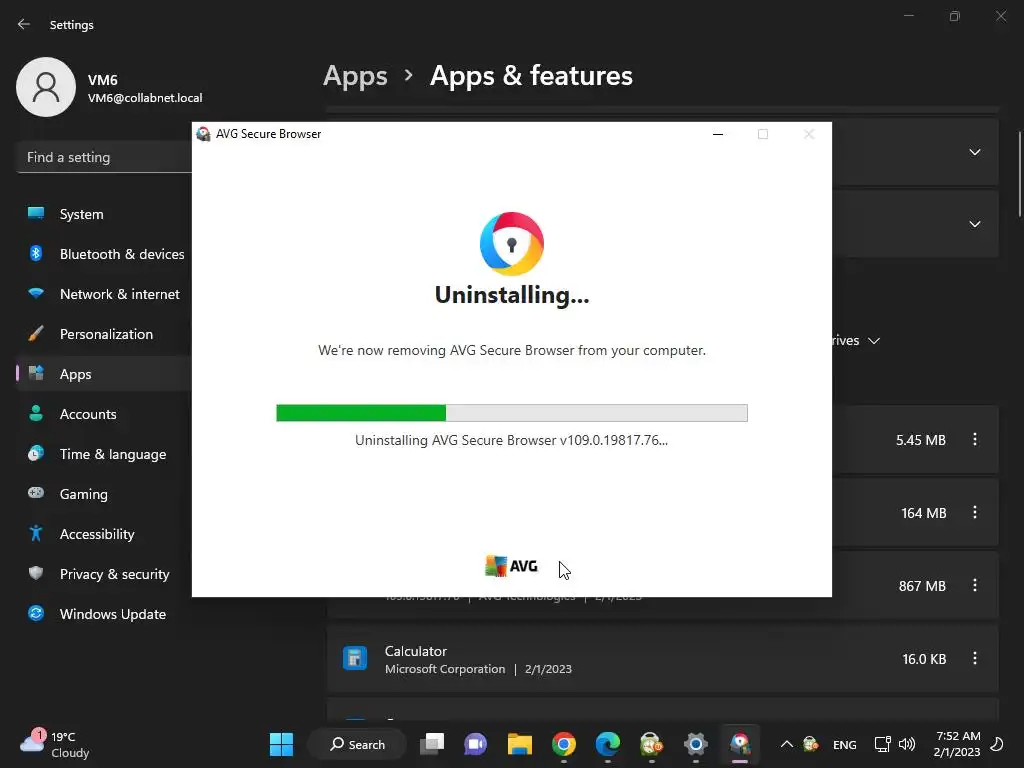Click the 16.0 KB size value
Viewport: 1024px width, 768px height.
924,659
